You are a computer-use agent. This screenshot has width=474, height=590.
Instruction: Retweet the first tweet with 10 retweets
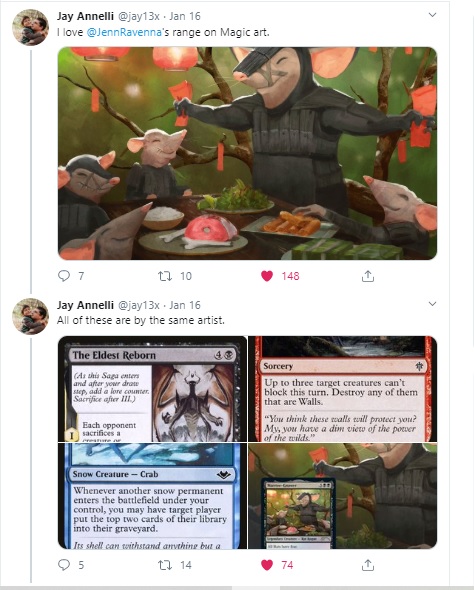(x=165, y=277)
